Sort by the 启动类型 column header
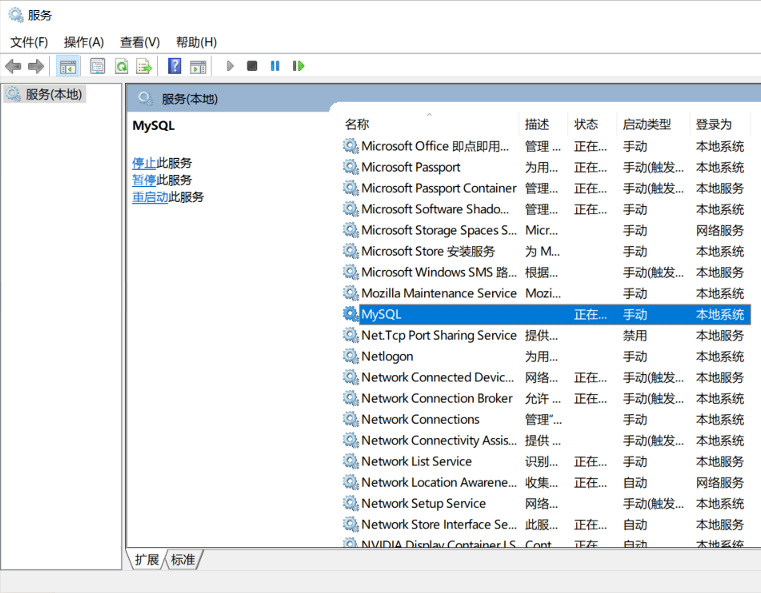The width and height of the screenshot is (761, 593). 653,124
